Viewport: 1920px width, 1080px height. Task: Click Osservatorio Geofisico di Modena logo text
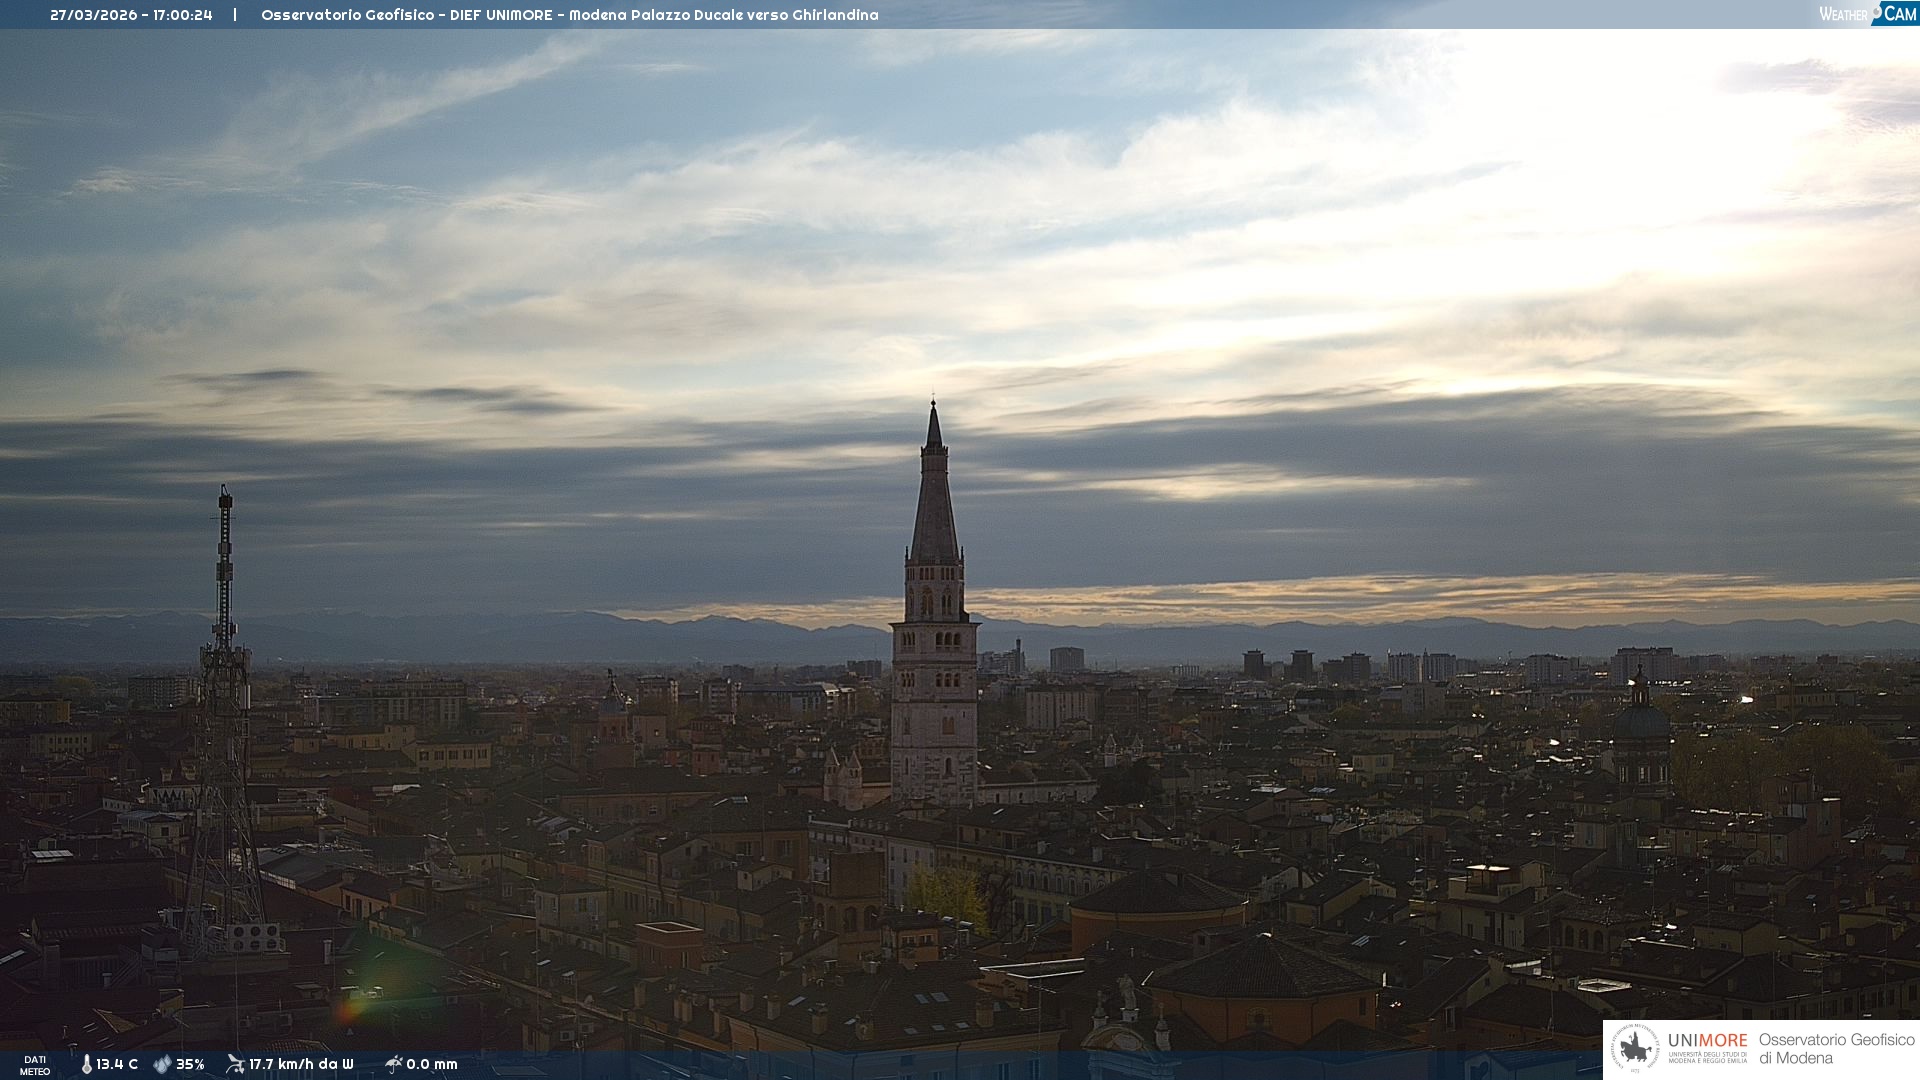[1836, 1049]
